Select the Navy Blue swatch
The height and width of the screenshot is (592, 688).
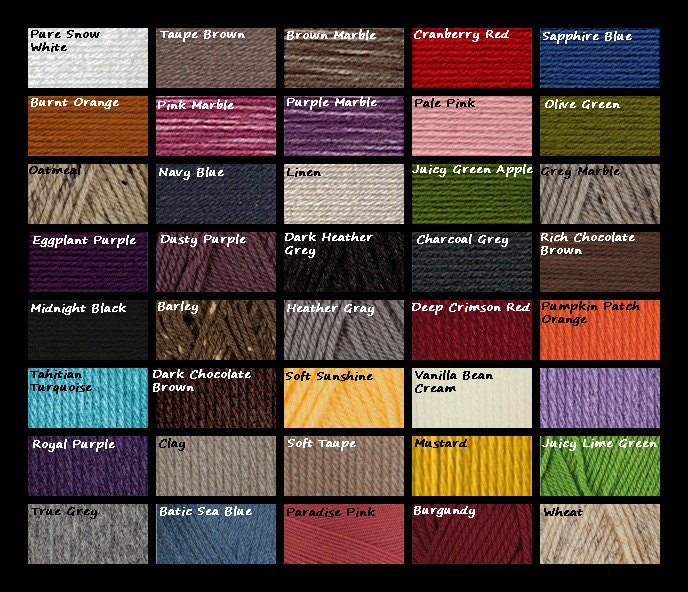(216, 194)
